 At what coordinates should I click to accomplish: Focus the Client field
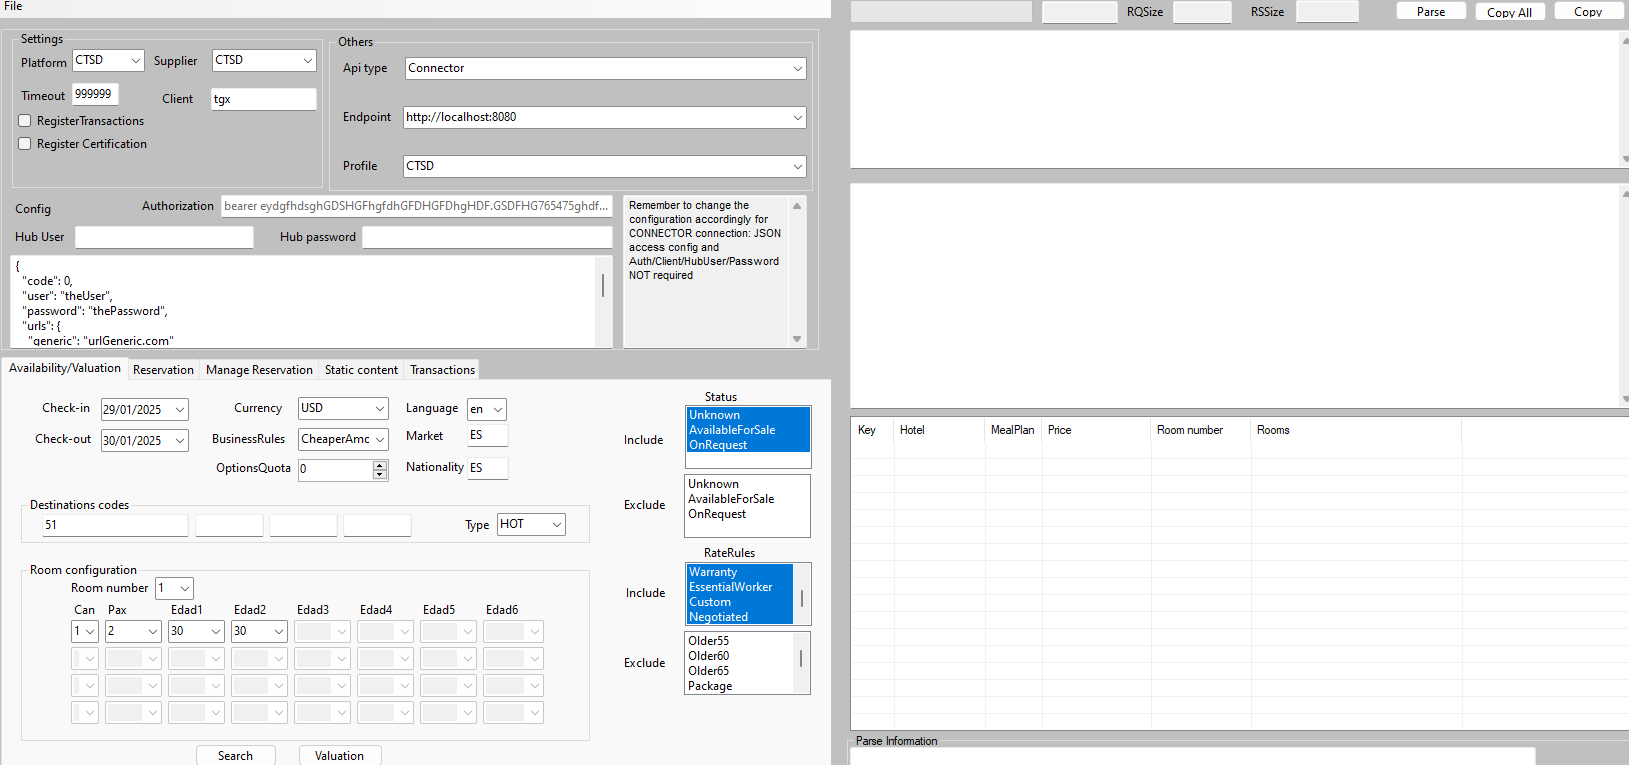(x=264, y=99)
